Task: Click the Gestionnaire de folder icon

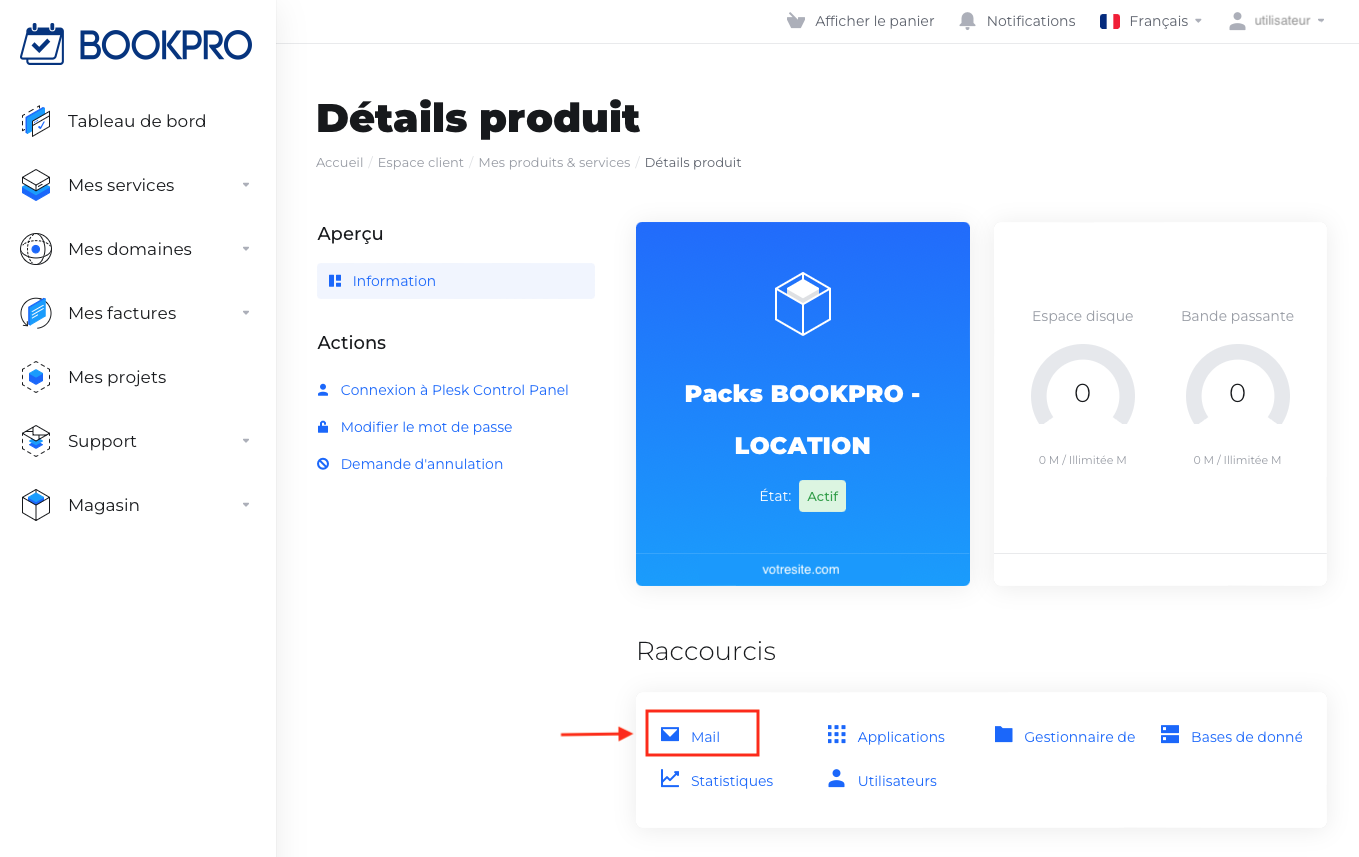Action: pyautogui.click(x=1004, y=735)
